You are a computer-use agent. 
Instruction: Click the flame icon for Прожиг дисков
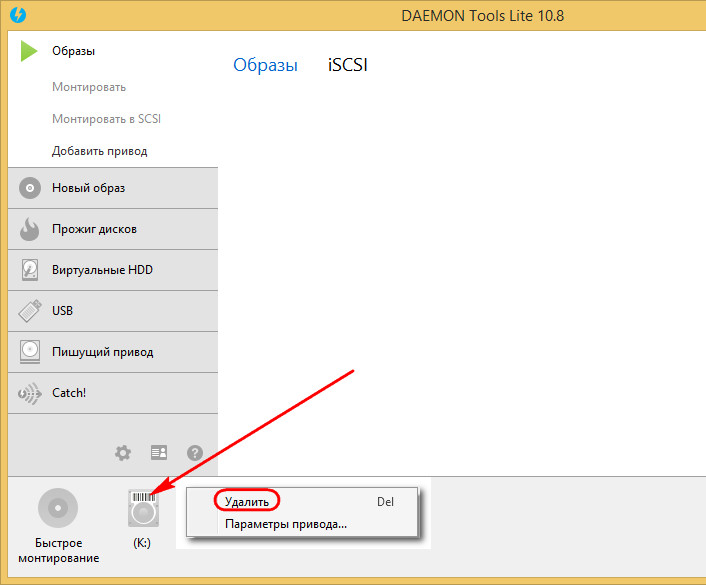click(30, 229)
